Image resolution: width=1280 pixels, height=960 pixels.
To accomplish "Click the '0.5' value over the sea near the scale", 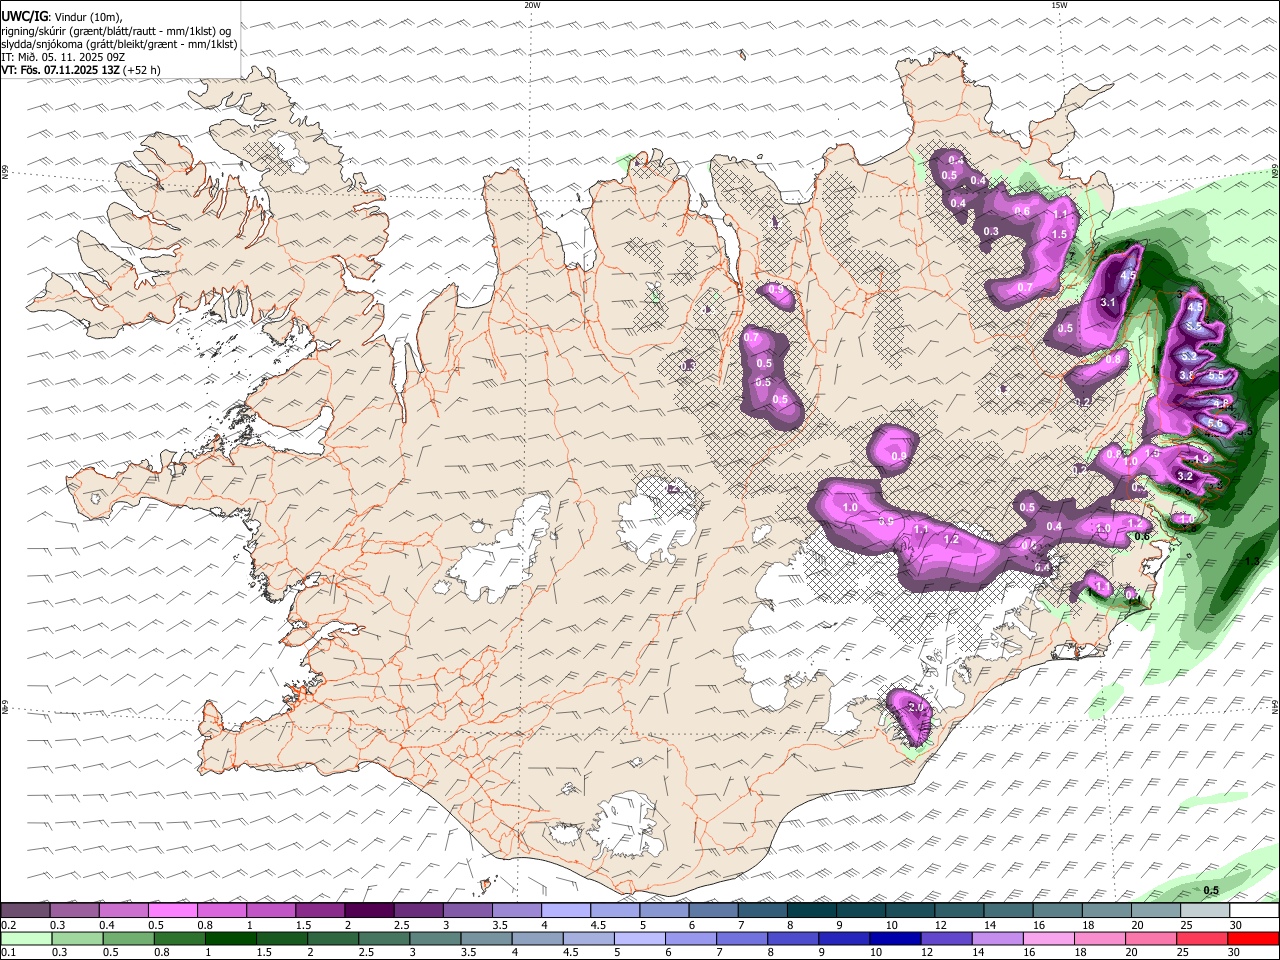I will 1211,890.
